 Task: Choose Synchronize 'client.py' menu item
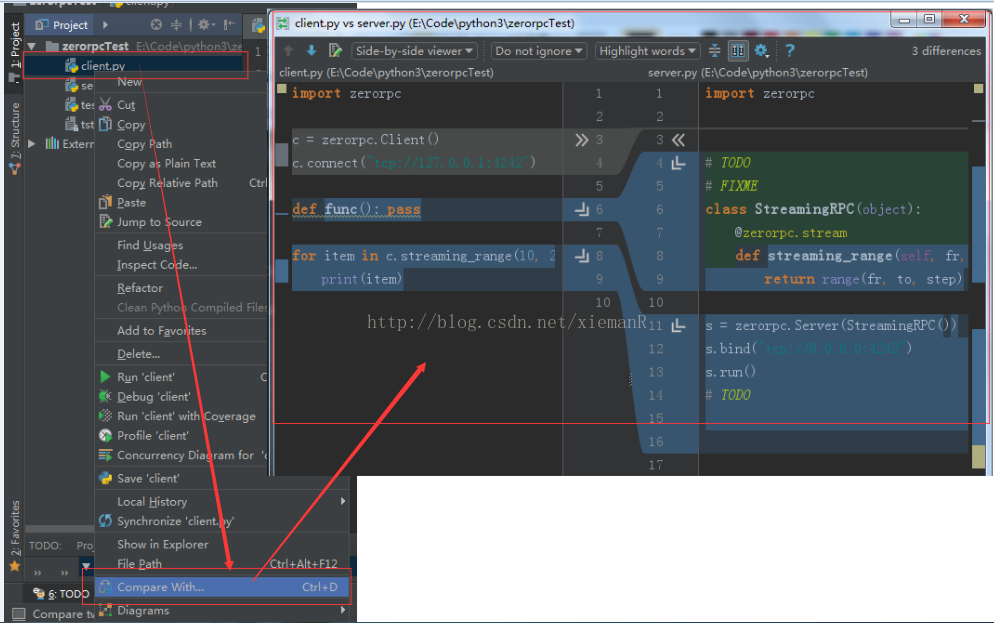point(222,522)
